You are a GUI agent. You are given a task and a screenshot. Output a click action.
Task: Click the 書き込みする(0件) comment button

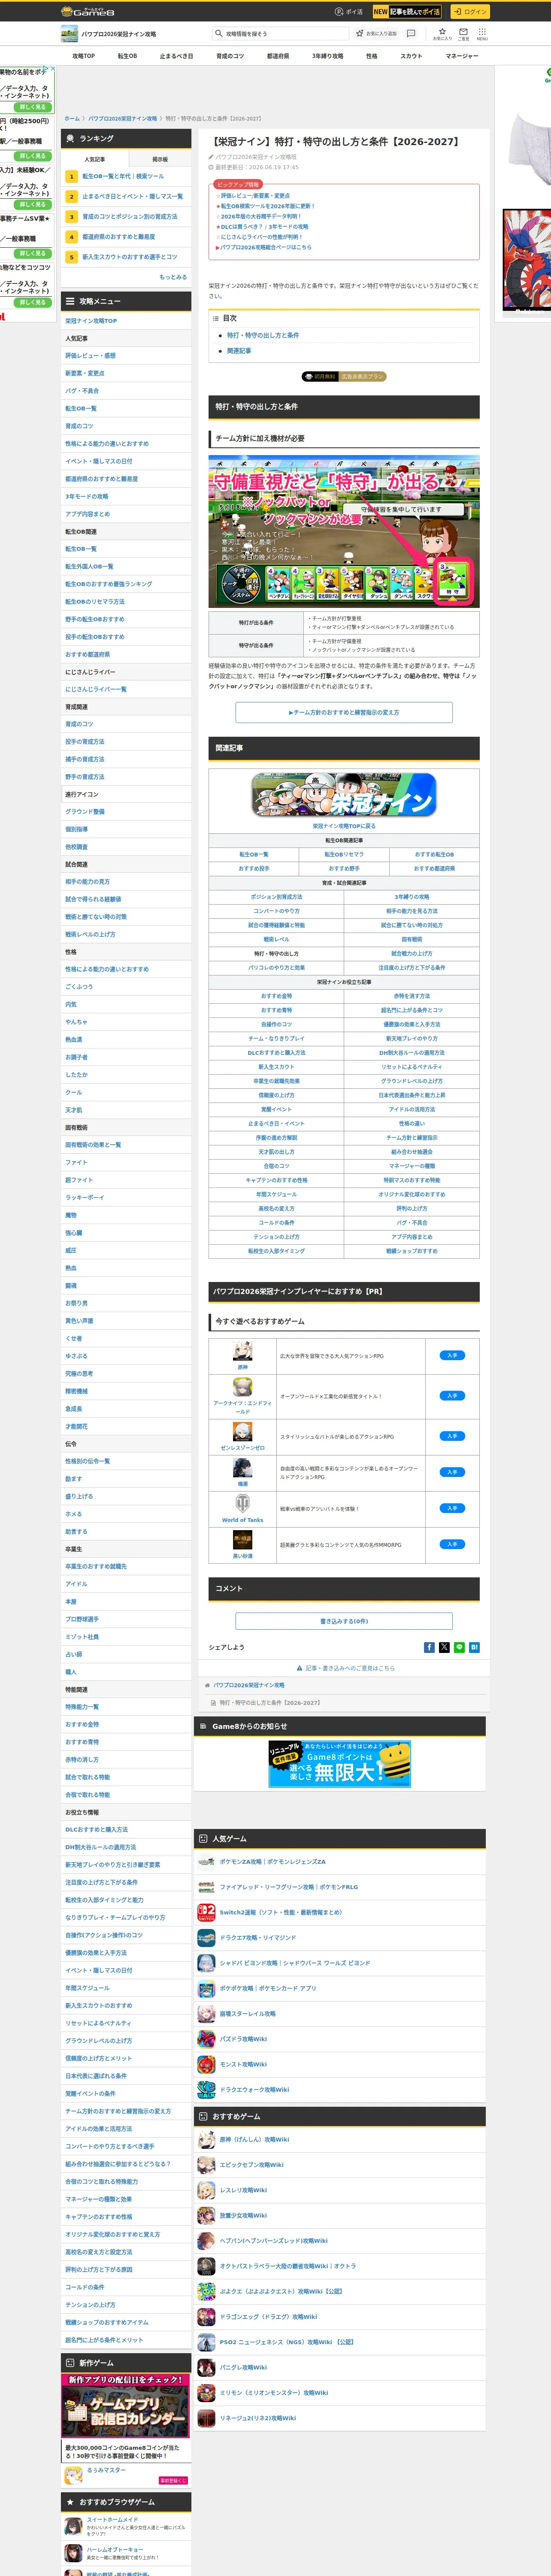pyautogui.click(x=344, y=1621)
